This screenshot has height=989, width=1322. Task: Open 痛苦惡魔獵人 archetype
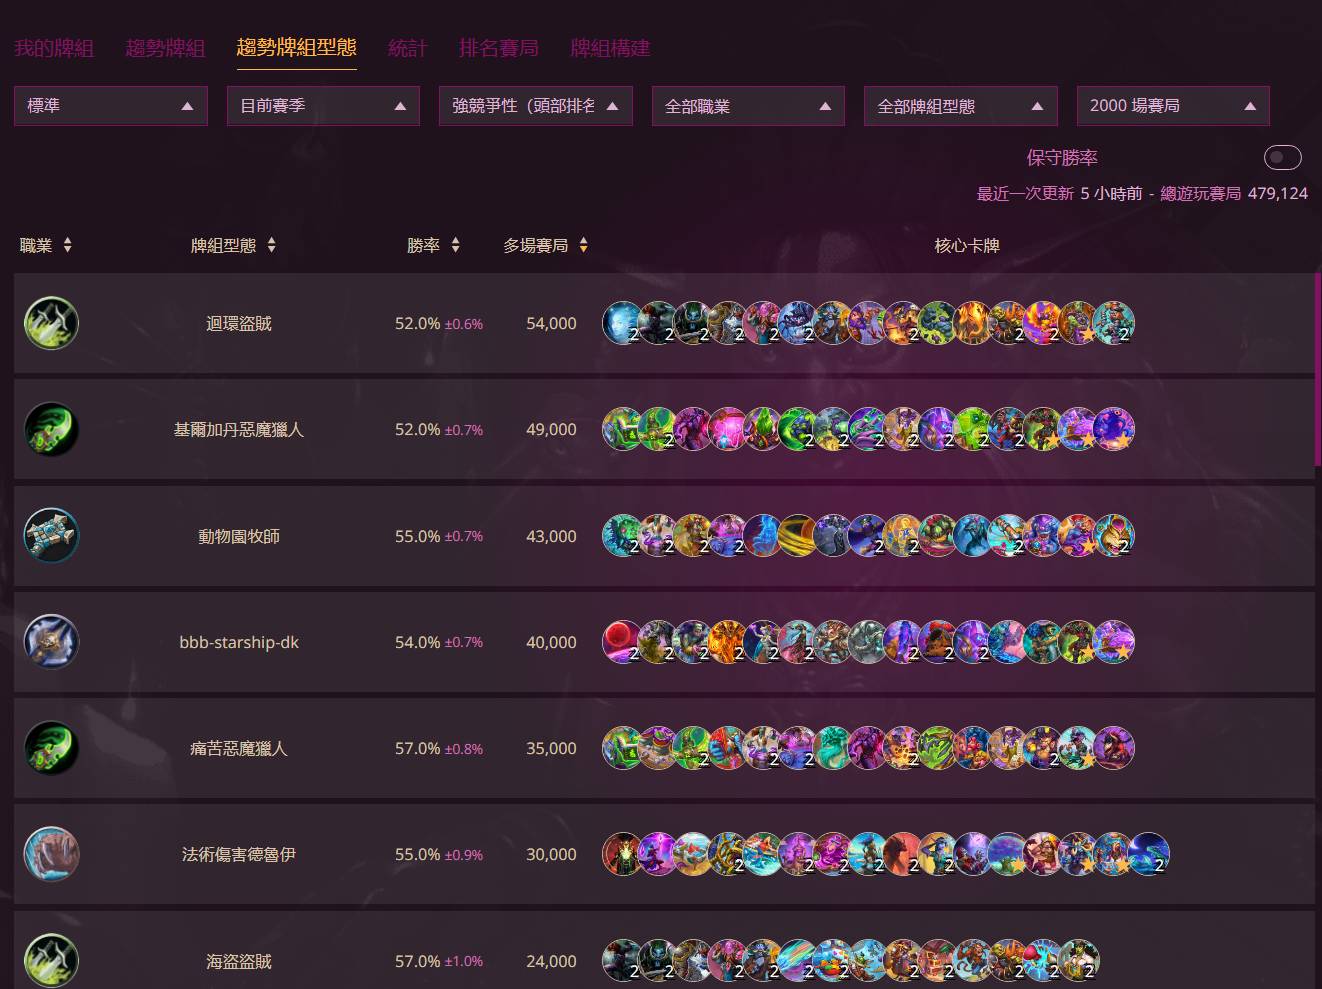tap(239, 748)
